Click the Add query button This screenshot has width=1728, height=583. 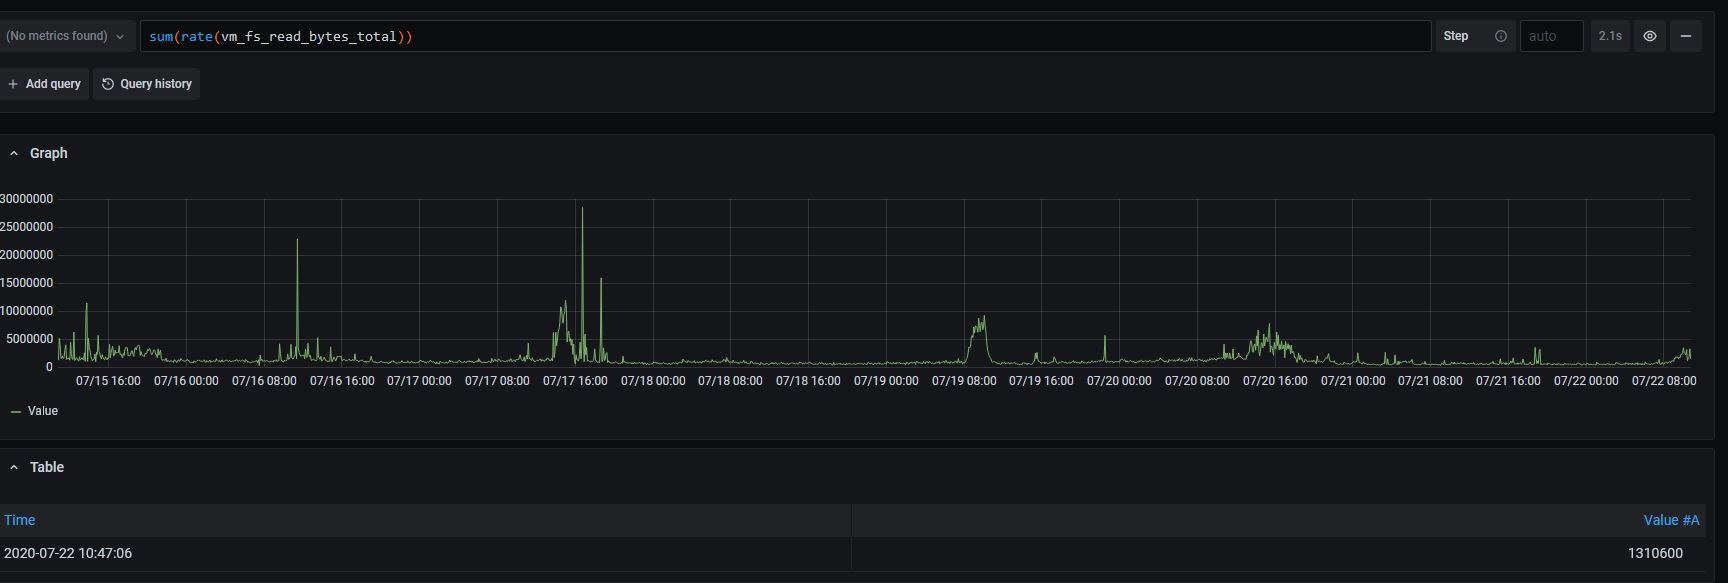click(x=44, y=84)
